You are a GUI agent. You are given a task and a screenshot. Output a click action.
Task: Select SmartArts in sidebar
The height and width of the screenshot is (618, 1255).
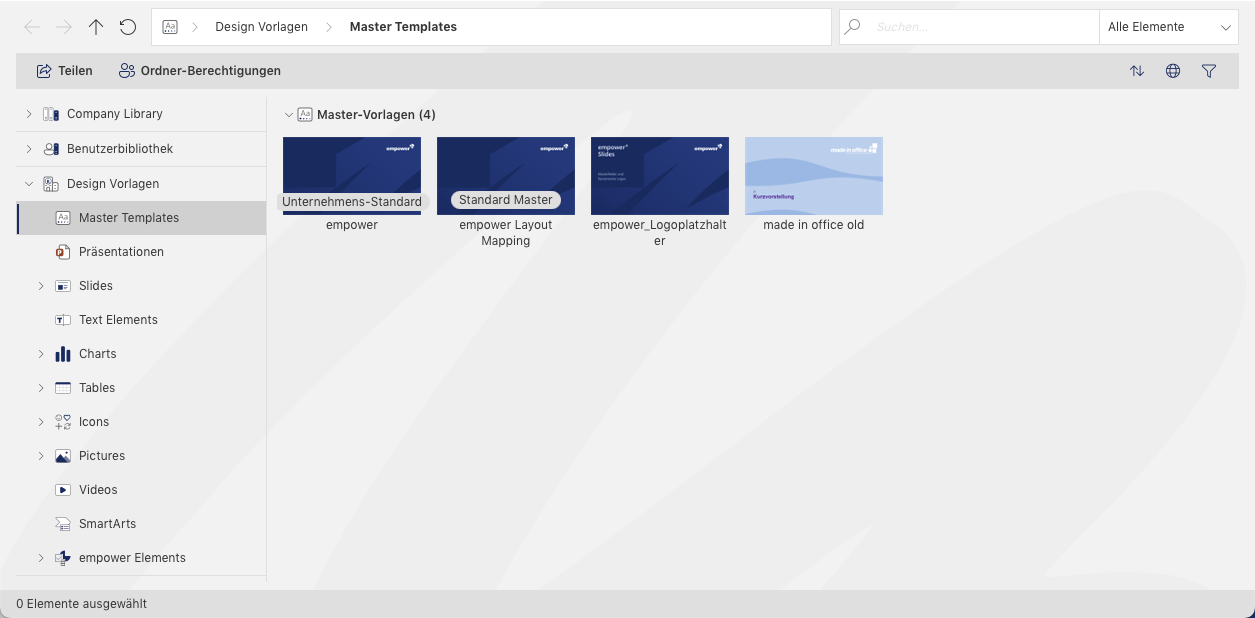[x=142, y=524]
